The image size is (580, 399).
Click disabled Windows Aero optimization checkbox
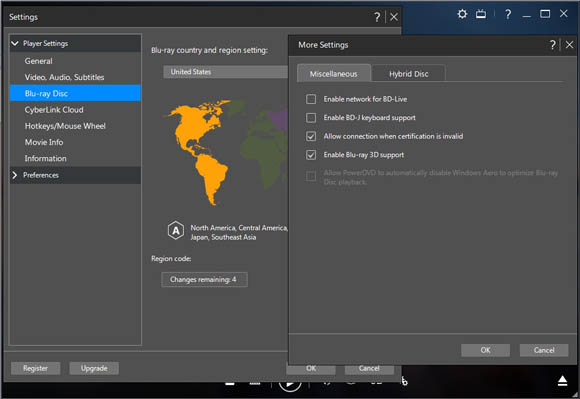tap(311, 176)
